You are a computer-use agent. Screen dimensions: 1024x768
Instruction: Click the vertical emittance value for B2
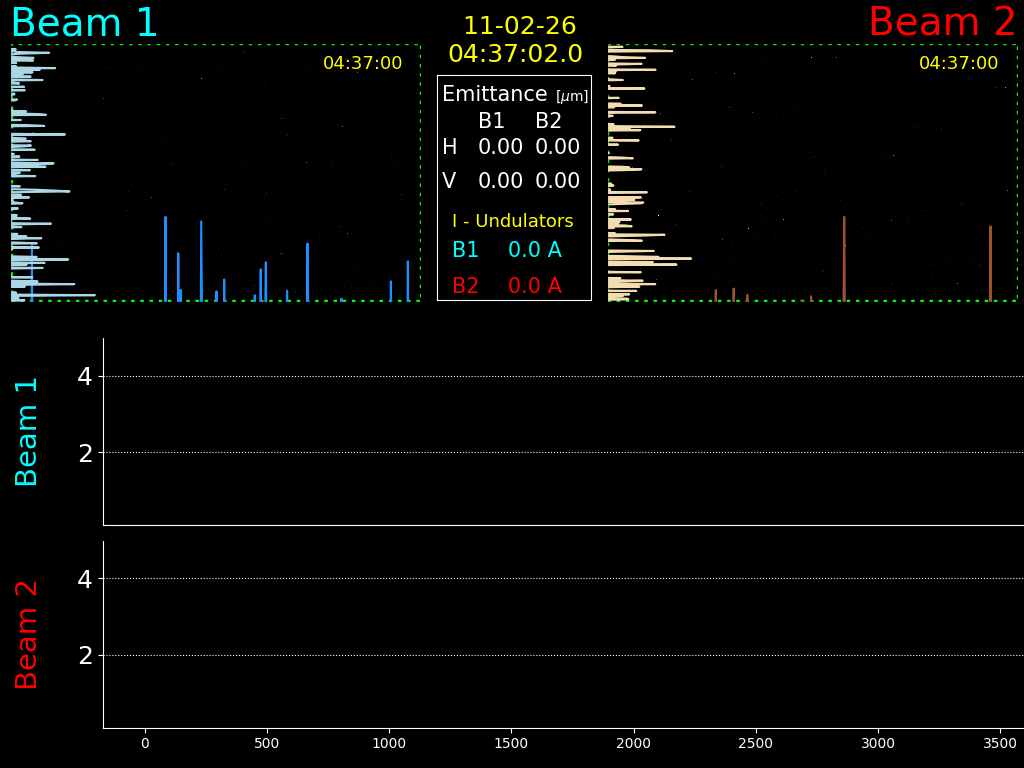click(557, 182)
